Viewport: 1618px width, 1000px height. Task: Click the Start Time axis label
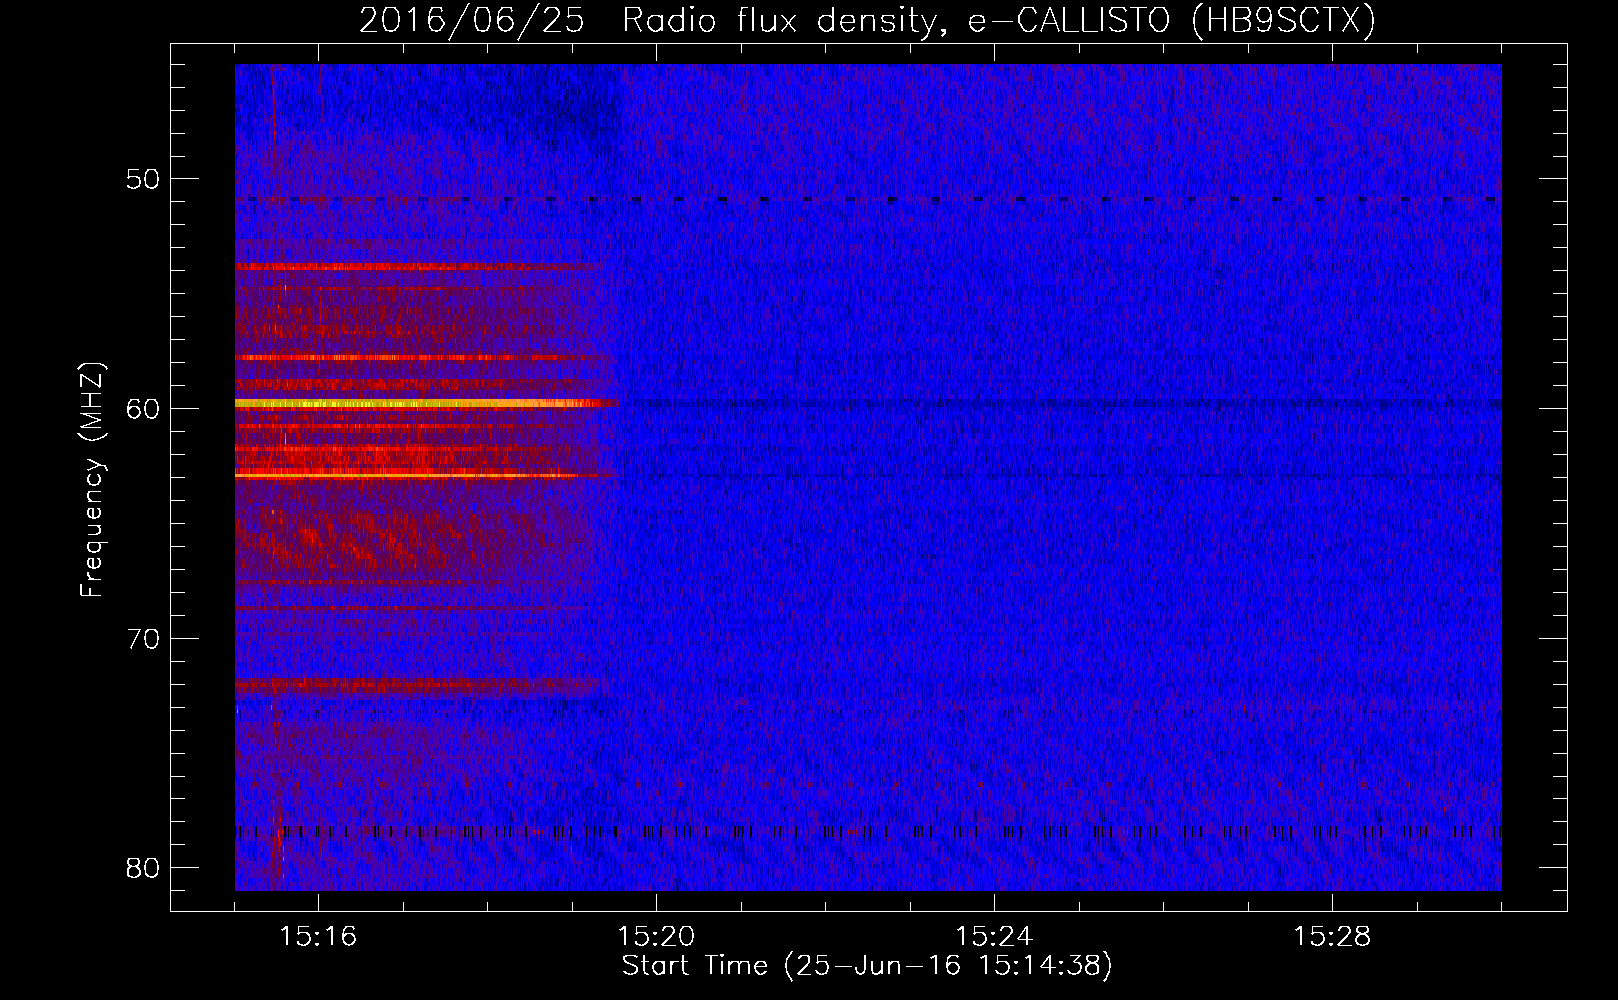coord(867,966)
